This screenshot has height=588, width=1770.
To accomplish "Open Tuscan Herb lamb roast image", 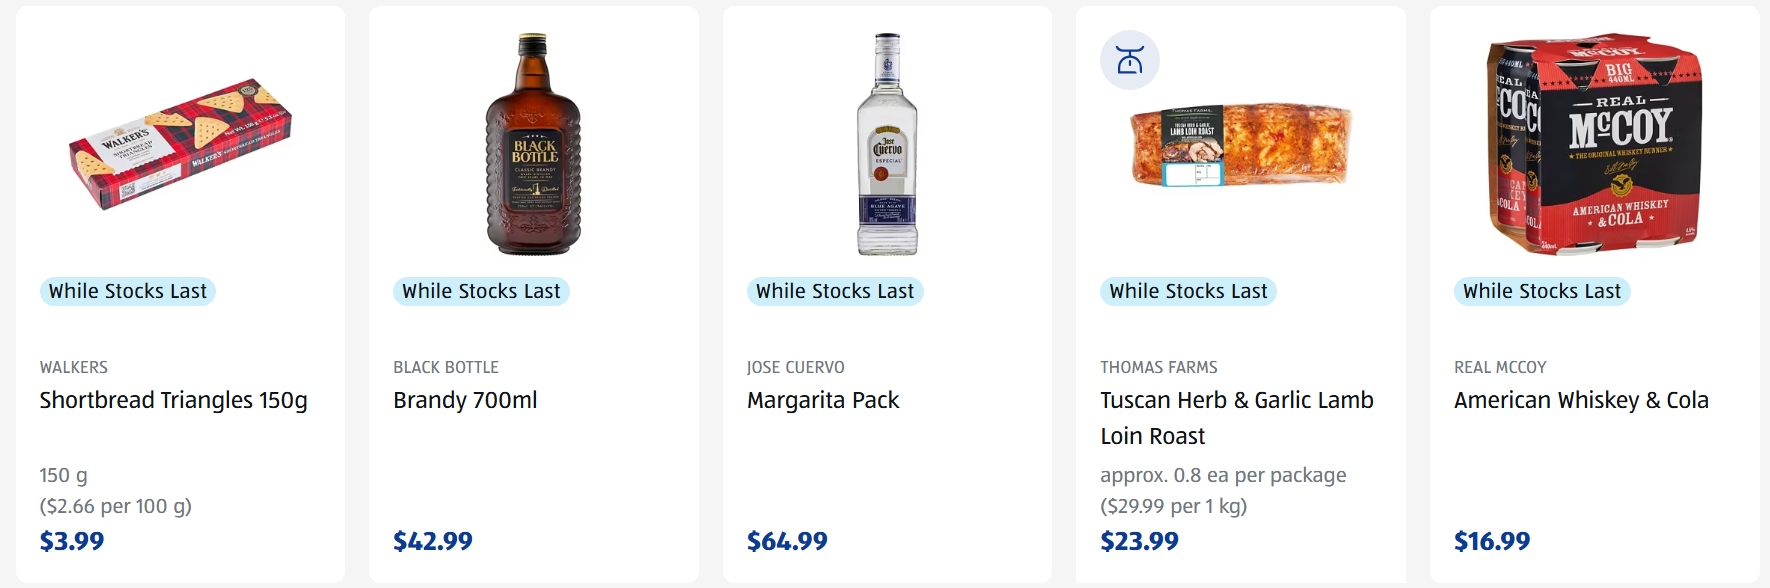I will 1240,145.
